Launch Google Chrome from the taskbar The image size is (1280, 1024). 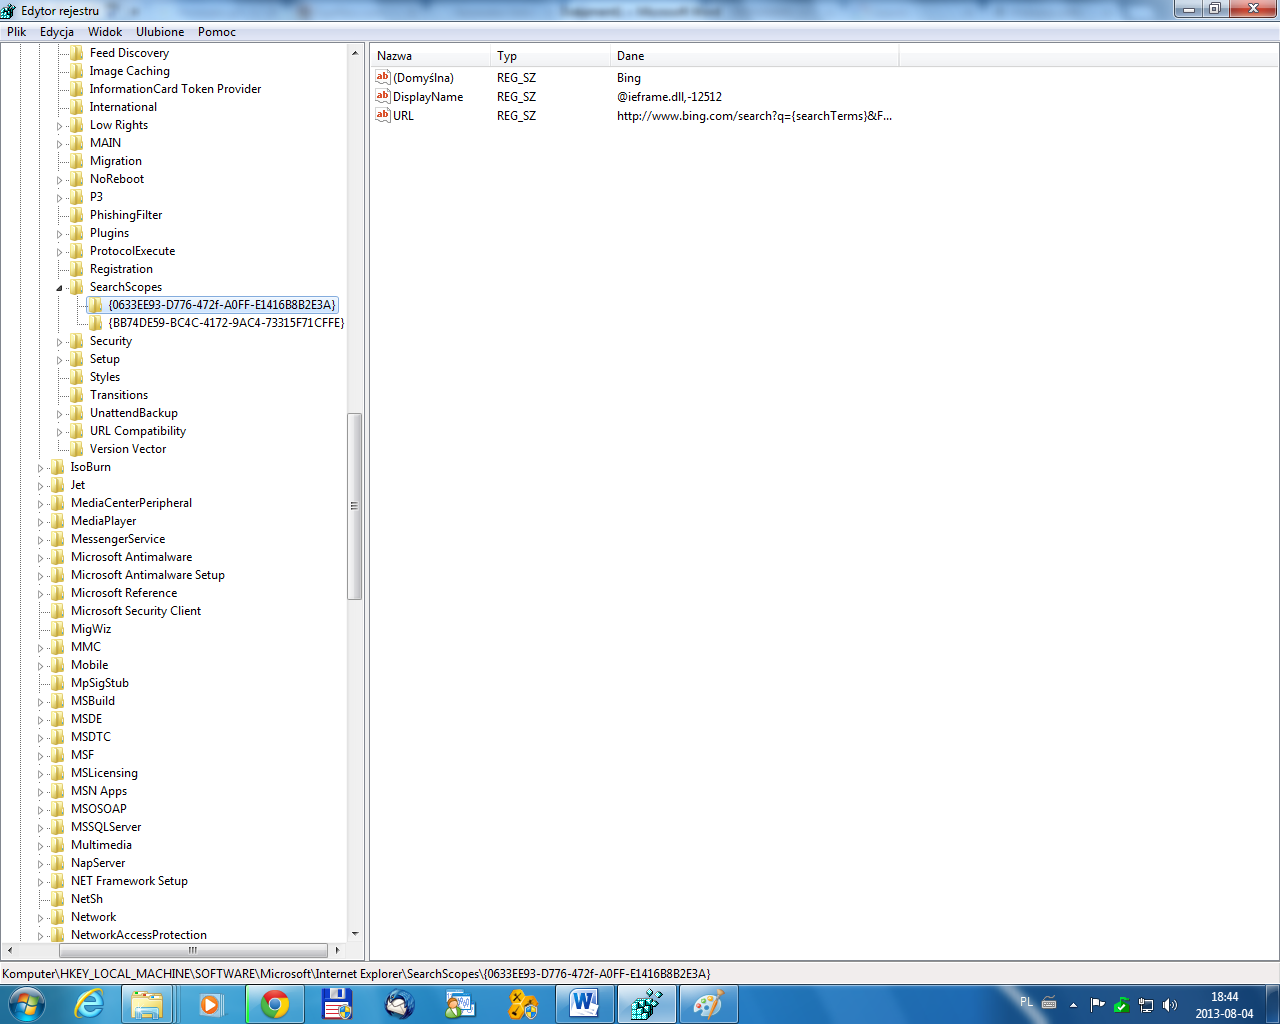[x=274, y=1004]
